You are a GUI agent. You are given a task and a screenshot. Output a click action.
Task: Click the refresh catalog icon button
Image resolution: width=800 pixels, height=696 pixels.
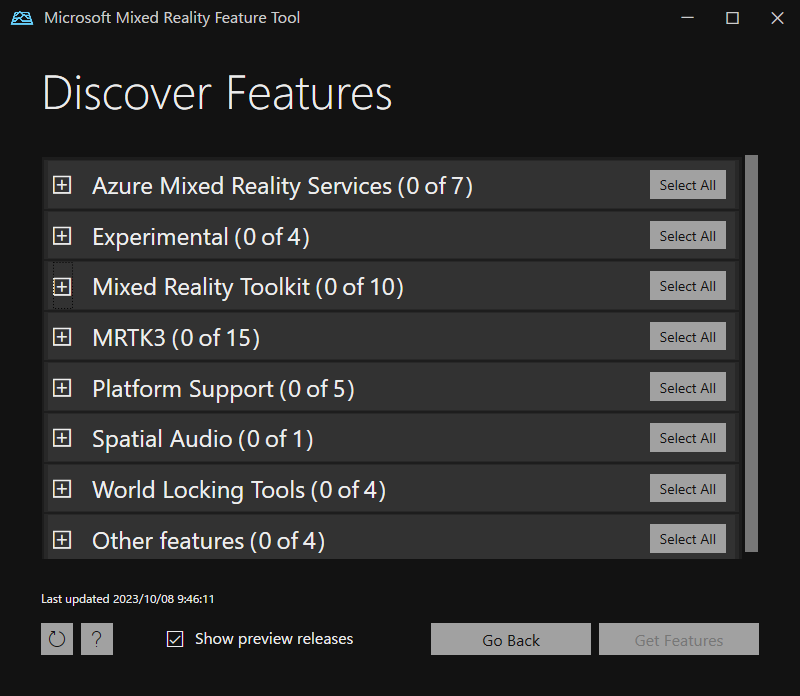(57, 639)
